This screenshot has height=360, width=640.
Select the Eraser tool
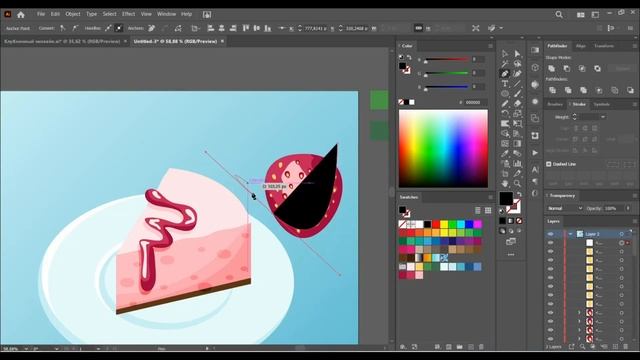[x=517, y=104]
